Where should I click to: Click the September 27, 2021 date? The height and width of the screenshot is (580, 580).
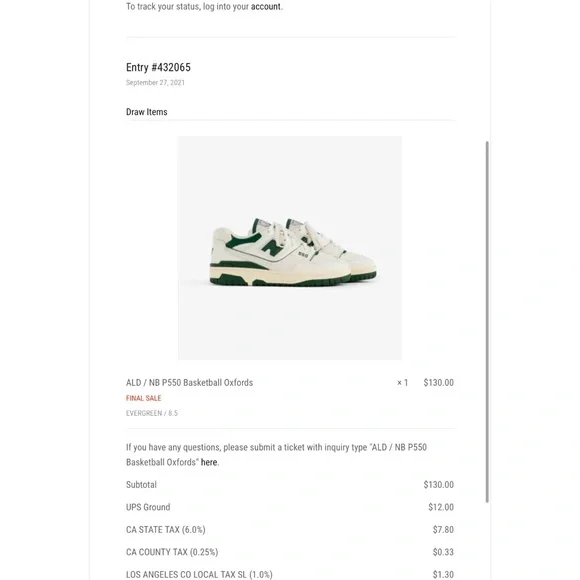(155, 82)
